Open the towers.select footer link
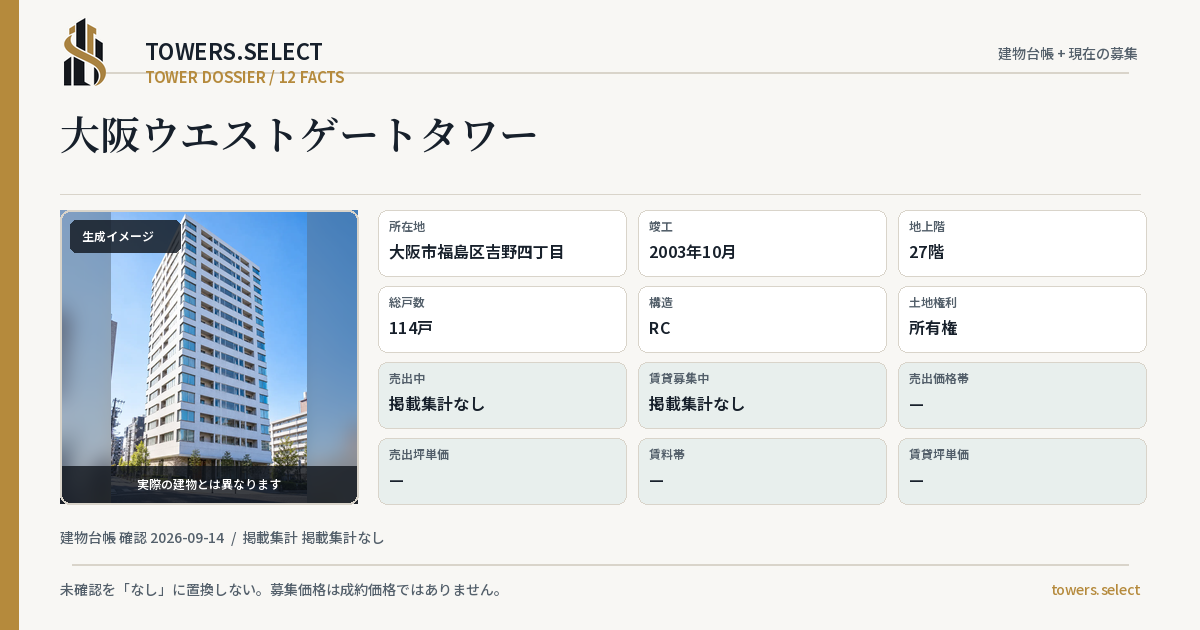The height and width of the screenshot is (630, 1200). [1095, 590]
